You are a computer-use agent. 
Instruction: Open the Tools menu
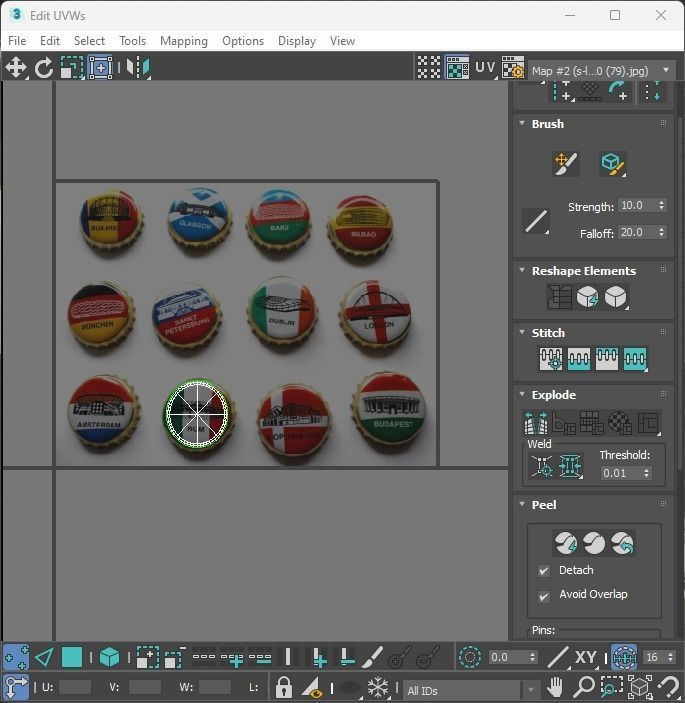132,41
